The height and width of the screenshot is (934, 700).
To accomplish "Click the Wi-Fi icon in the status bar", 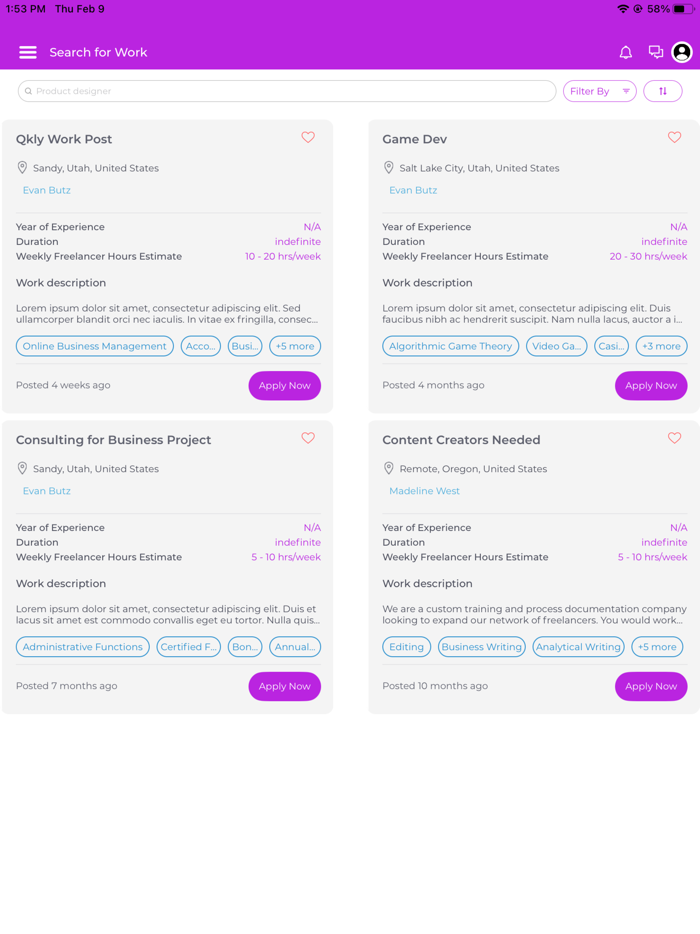I will click(x=623, y=9).
